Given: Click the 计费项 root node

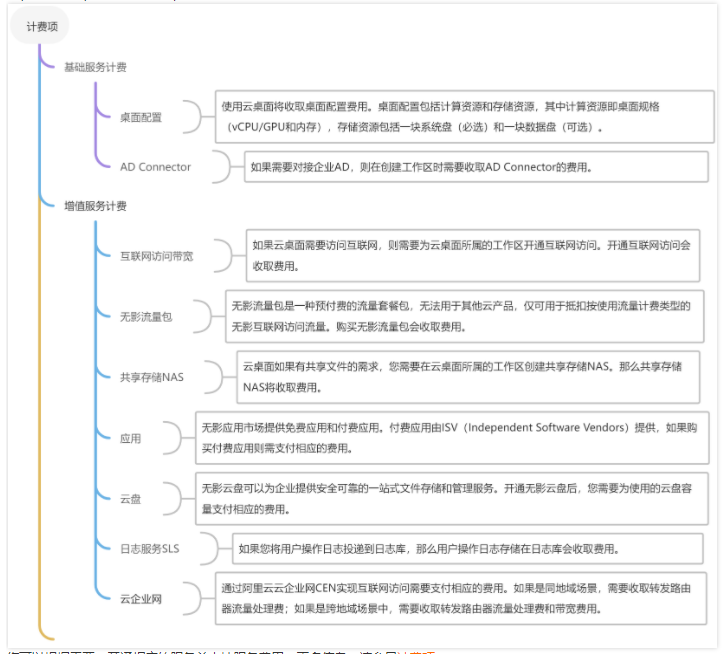Looking at the screenshot, I should pyautogui.click(x=40, y=26).
